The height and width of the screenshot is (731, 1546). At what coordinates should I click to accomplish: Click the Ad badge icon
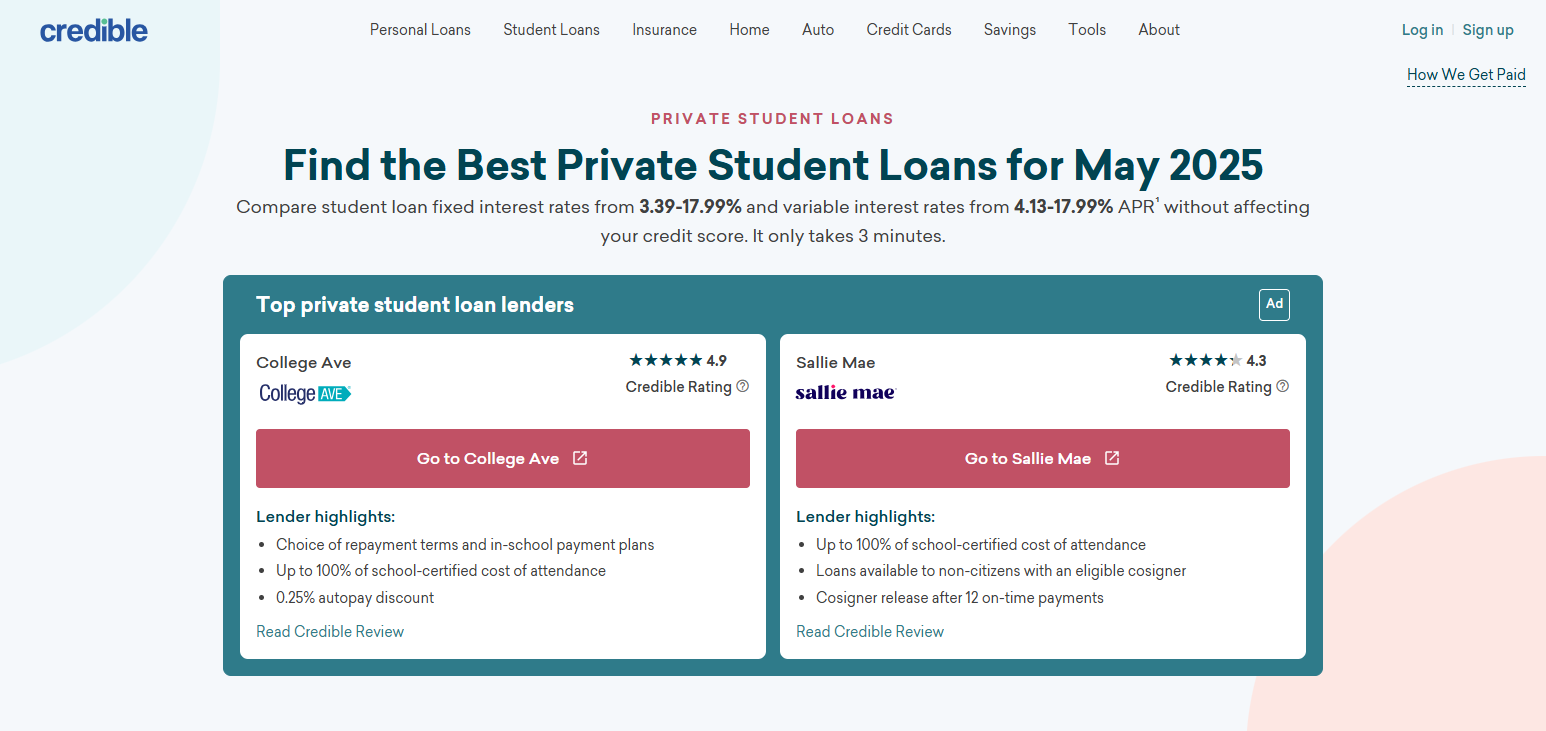click(1274, 304)
